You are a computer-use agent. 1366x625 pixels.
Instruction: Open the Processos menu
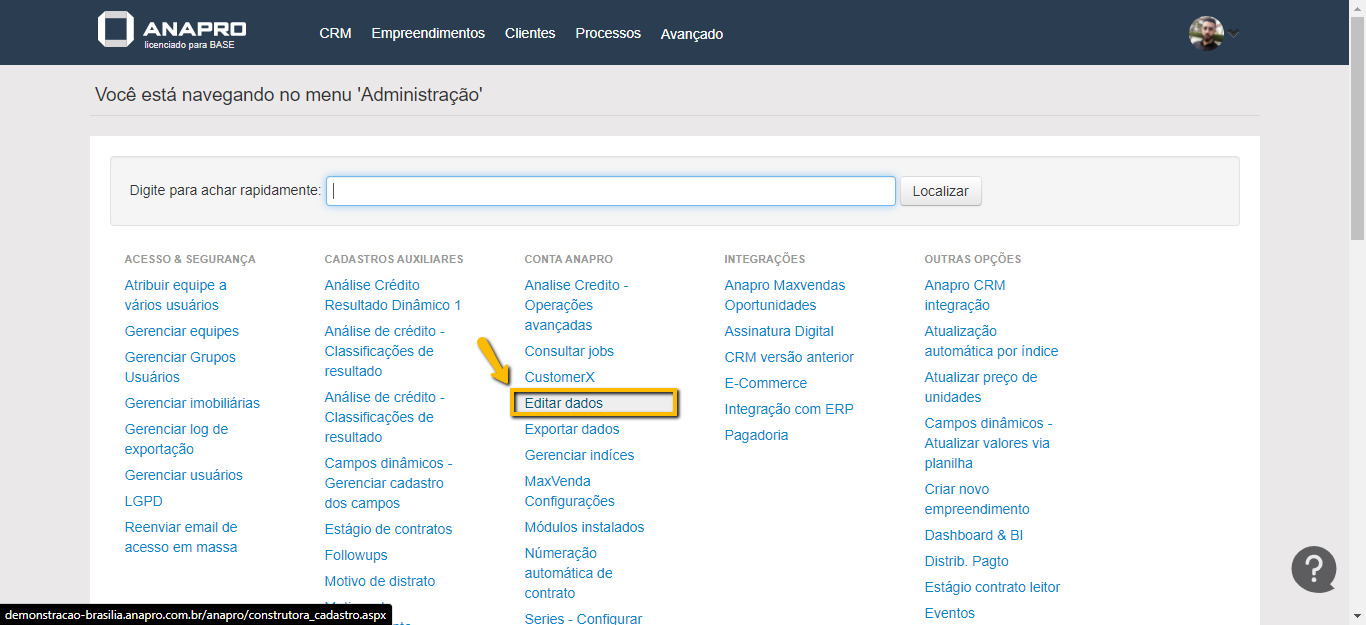pos(608,33)
